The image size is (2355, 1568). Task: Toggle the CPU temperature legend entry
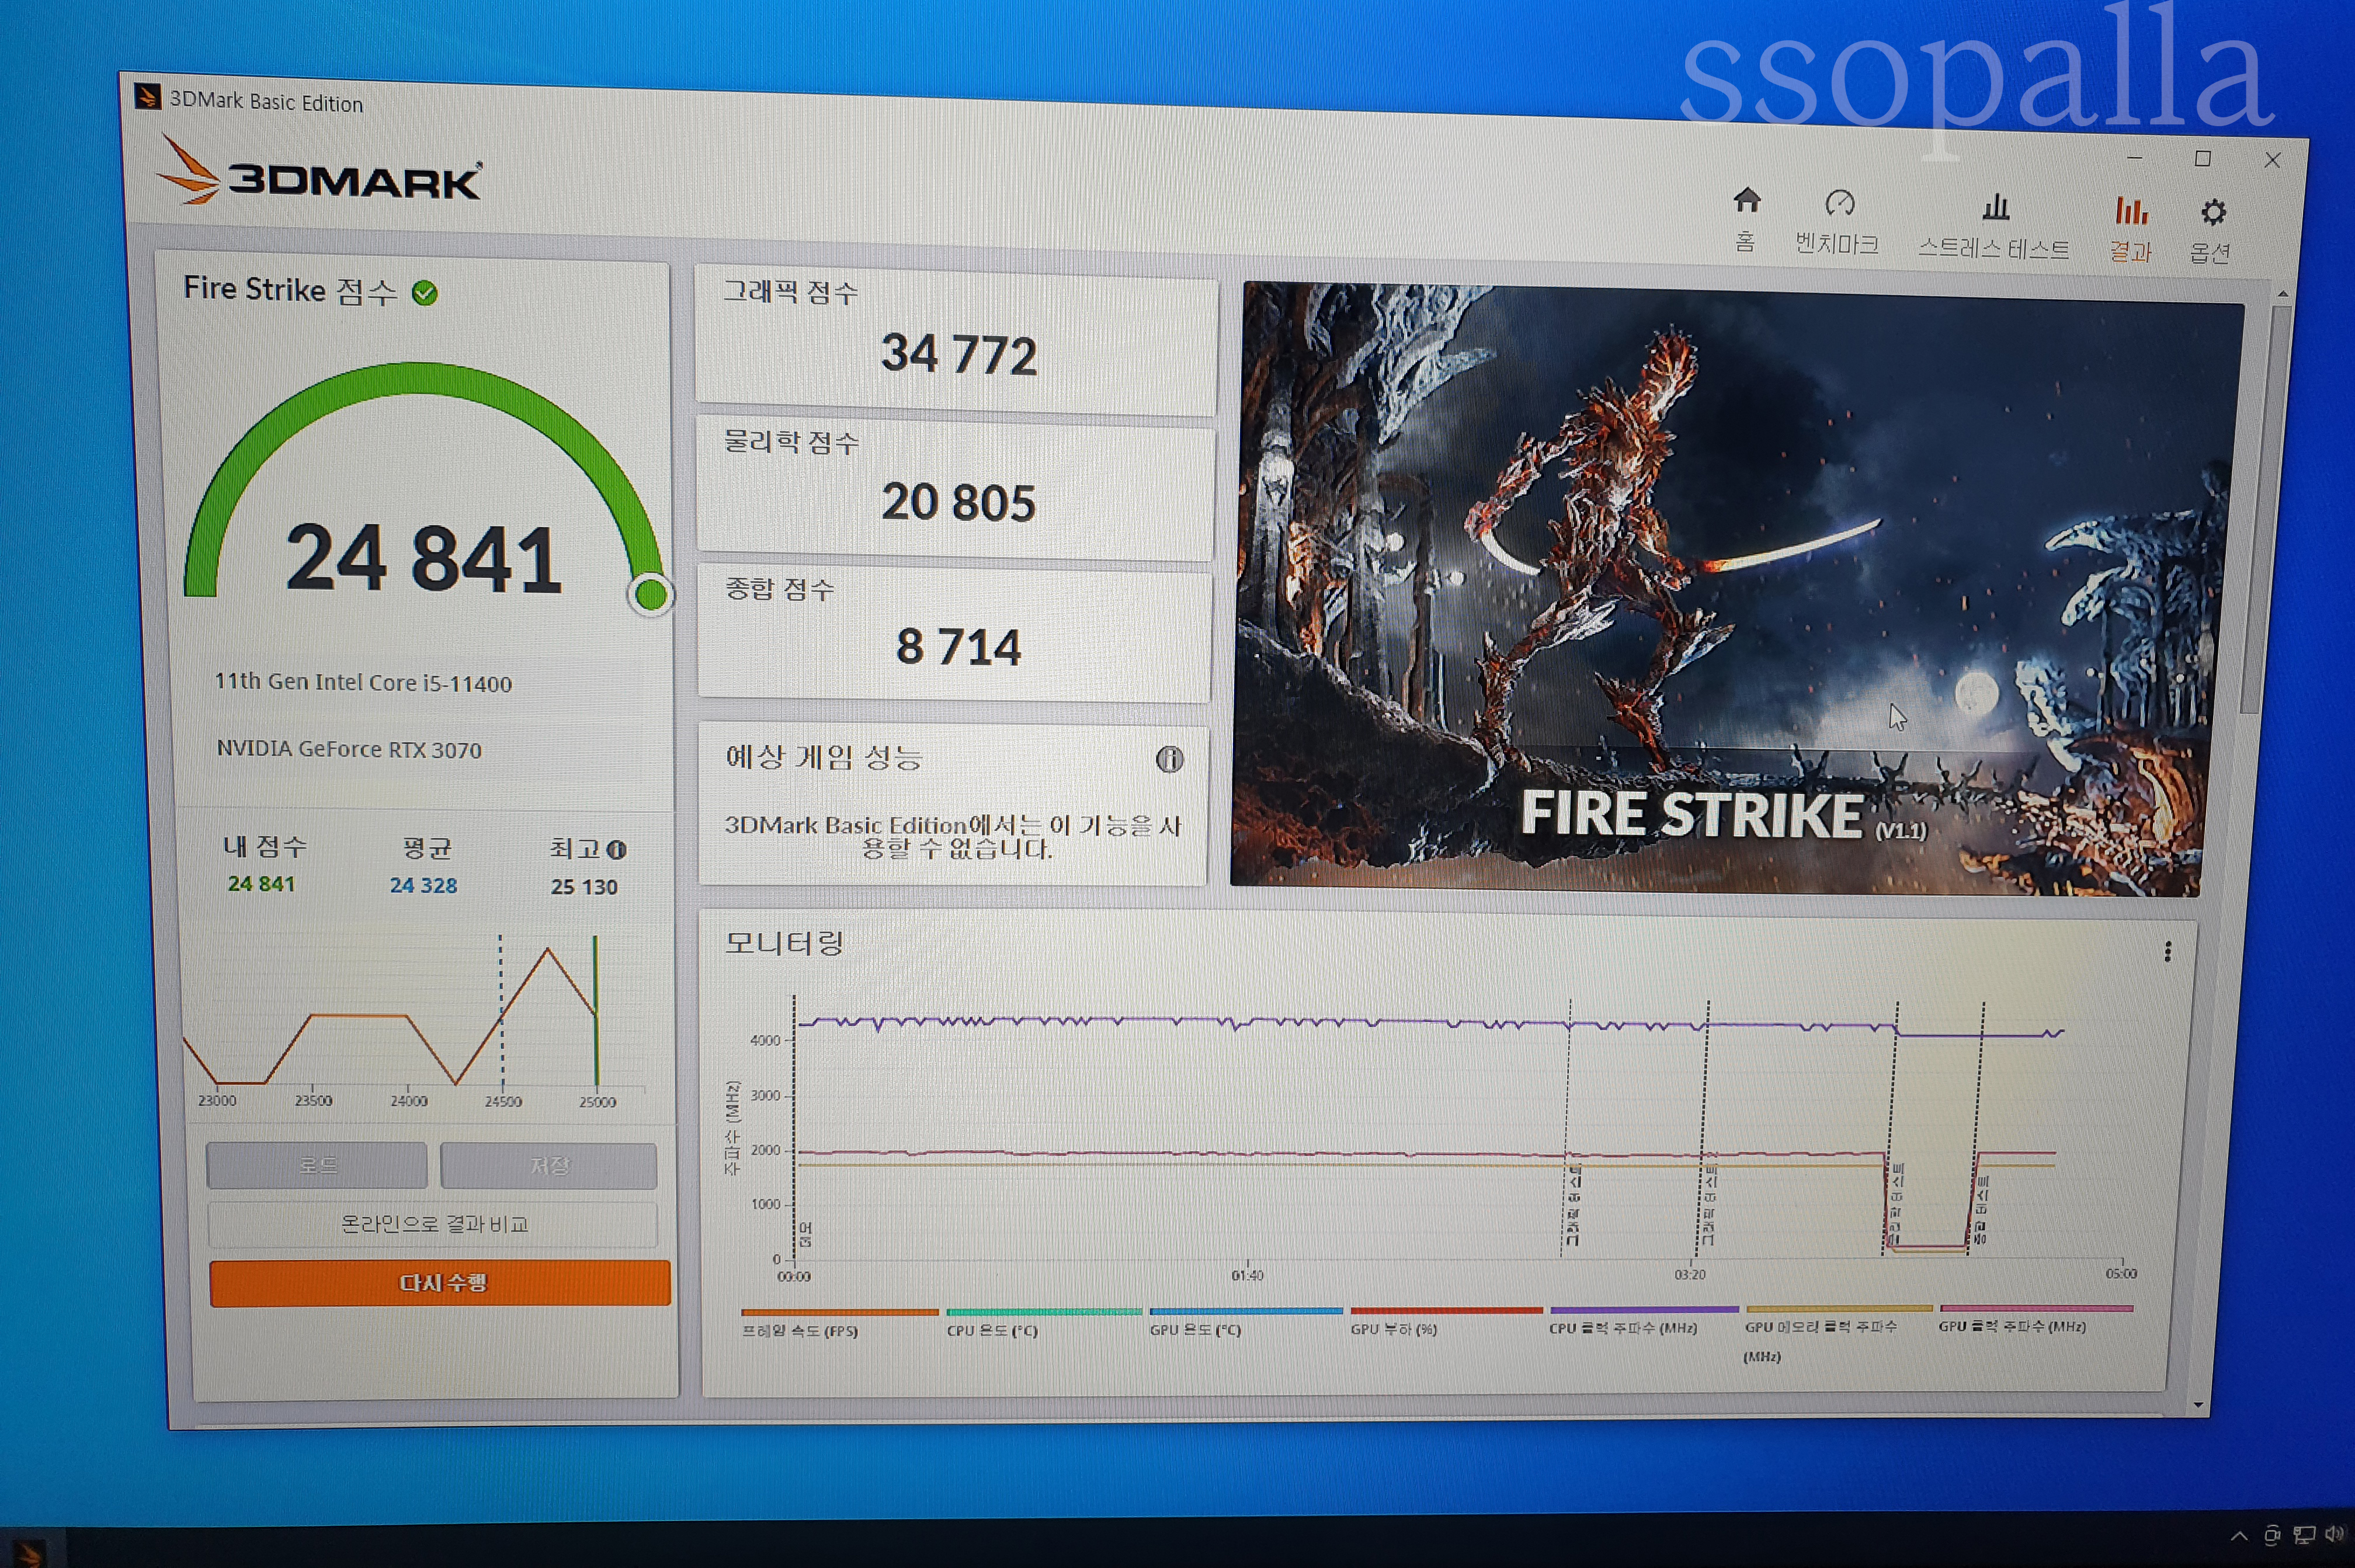(992, 1331)
